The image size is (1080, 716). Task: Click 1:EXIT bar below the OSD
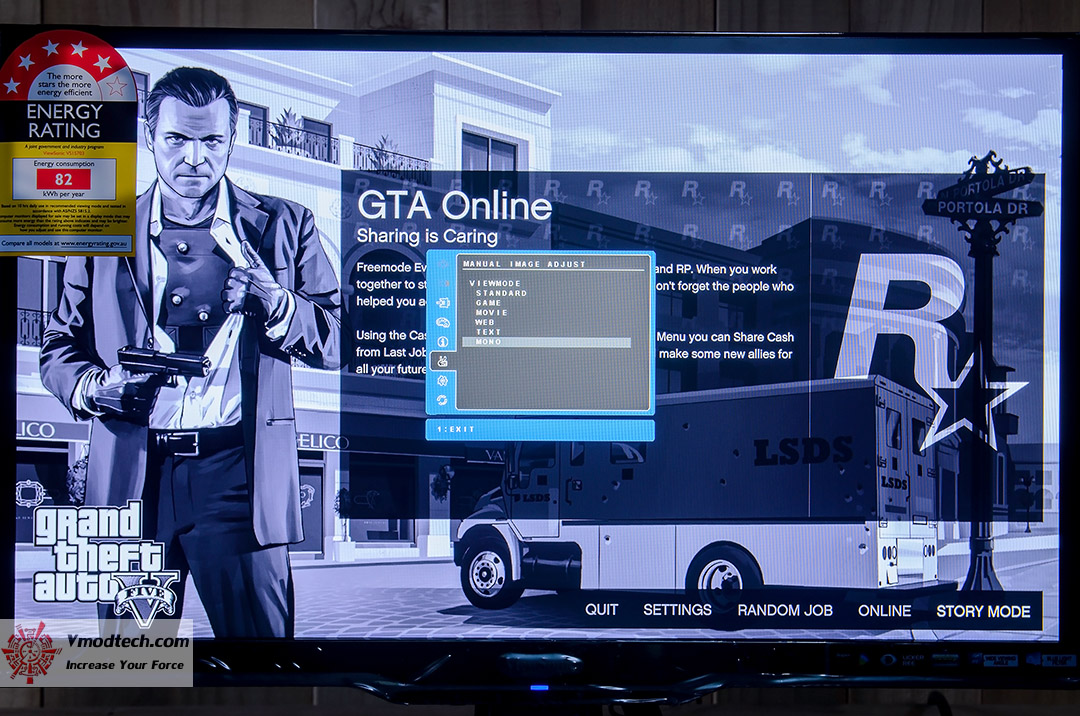pyautogui.click(x=540, y=430)
